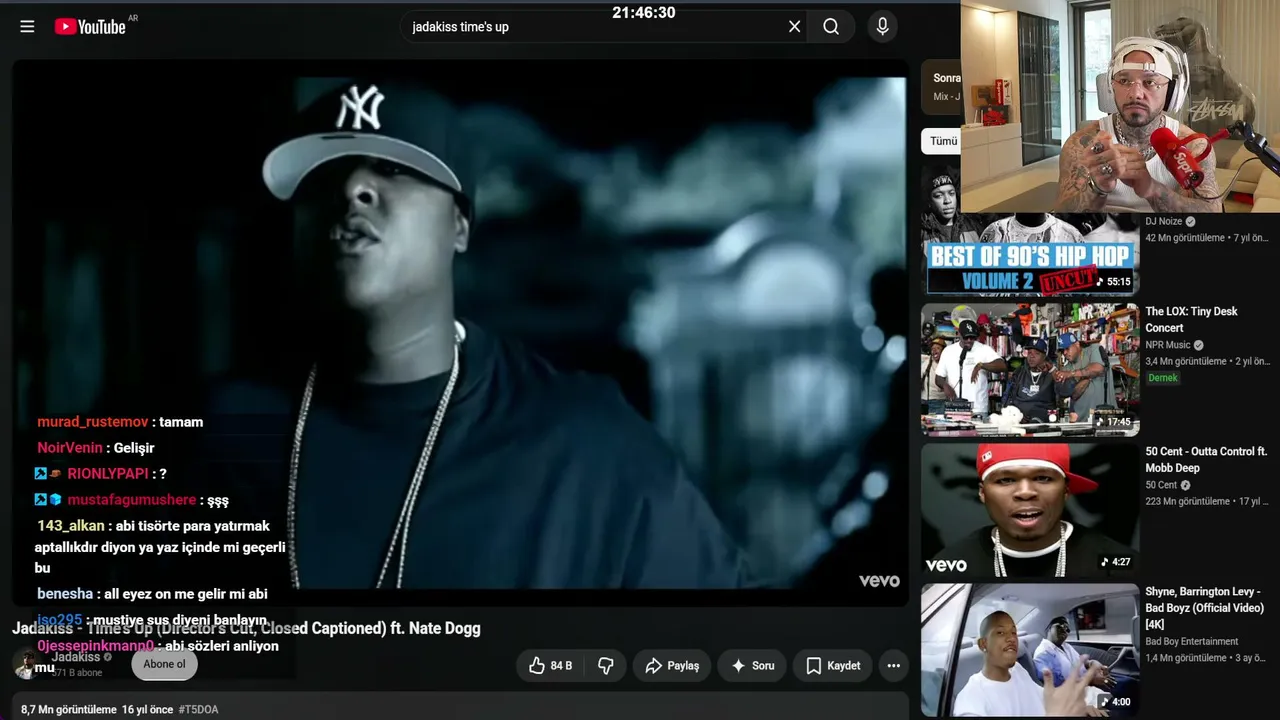Share the video using Paylaş

point(672,665)
